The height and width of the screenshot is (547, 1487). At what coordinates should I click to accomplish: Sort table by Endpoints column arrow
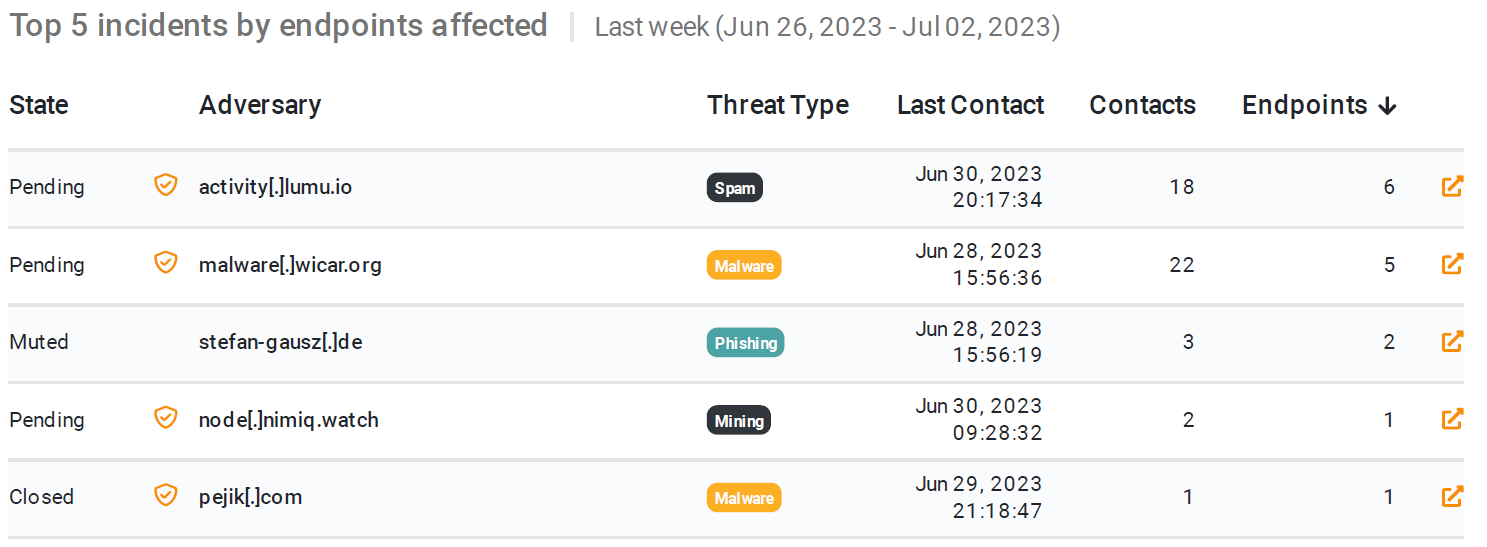(1387, 106)
